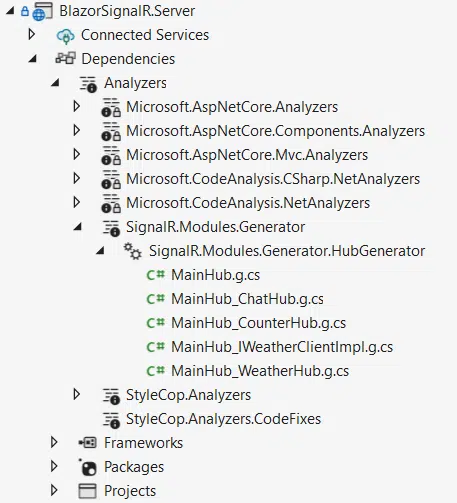The image size is (457, 503).
Task: Collapse the SignalR.Modules.Generator node
Action: click(78, 227)
